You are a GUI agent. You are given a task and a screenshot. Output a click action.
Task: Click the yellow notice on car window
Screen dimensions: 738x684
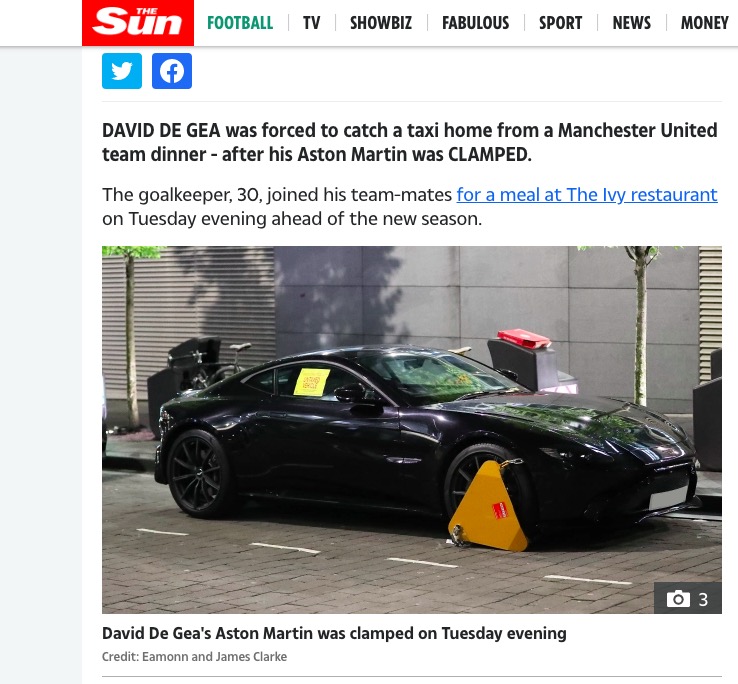click(x=312, y=382)
